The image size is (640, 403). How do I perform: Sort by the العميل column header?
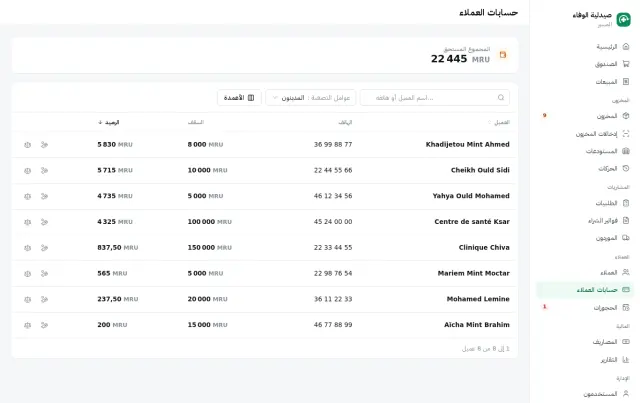click(499, 122)
